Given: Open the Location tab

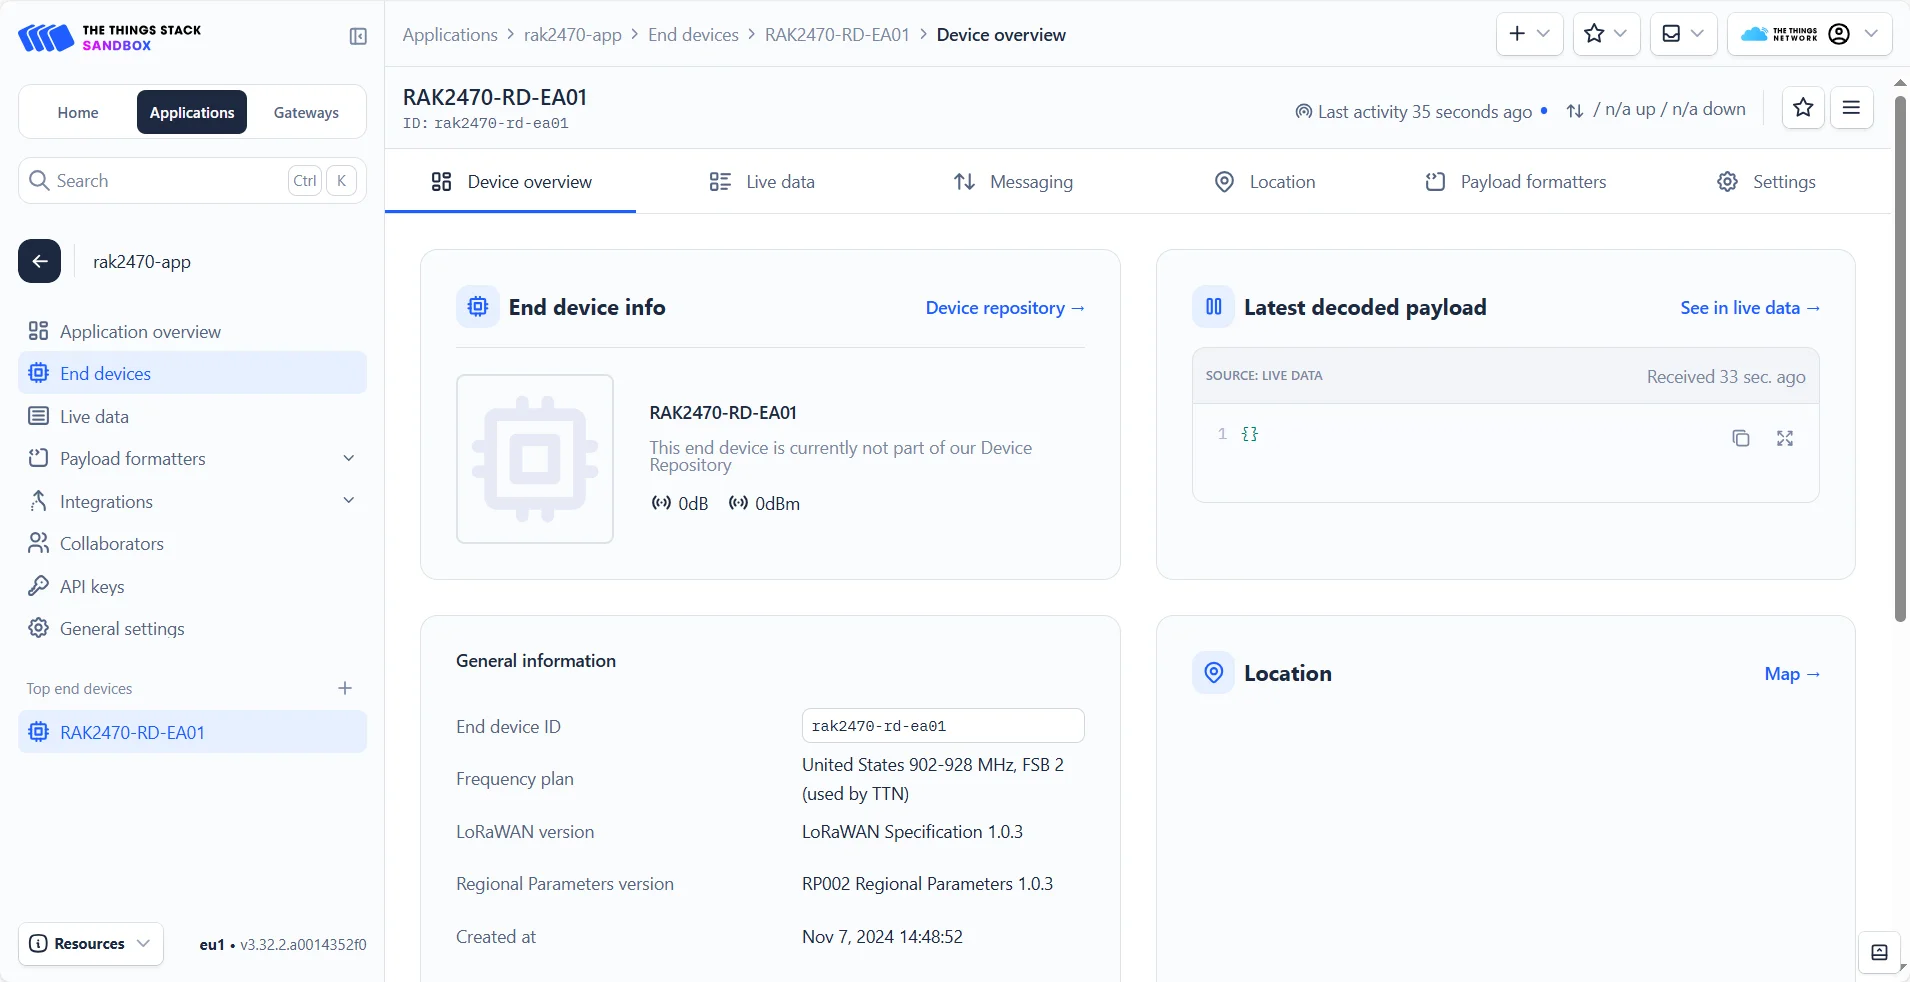Looking at the screenshot, I should click(1265, 182).
